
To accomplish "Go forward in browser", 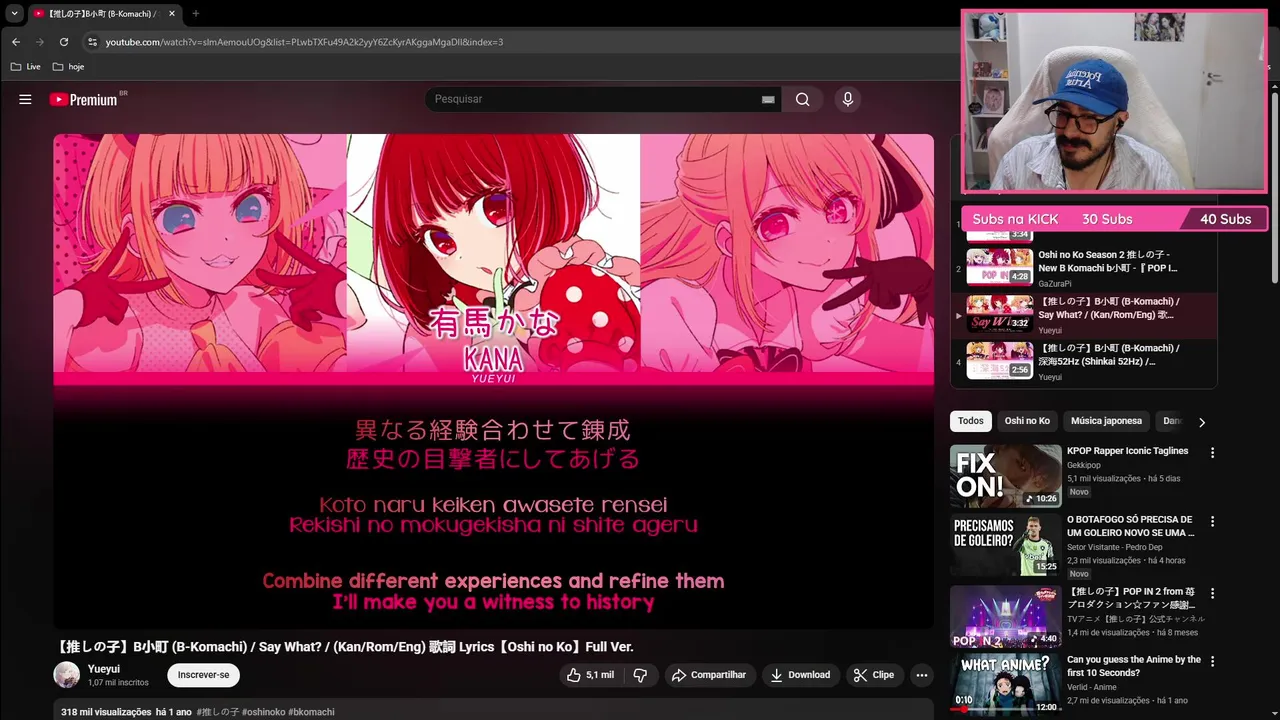I will [x=40, y=42].
